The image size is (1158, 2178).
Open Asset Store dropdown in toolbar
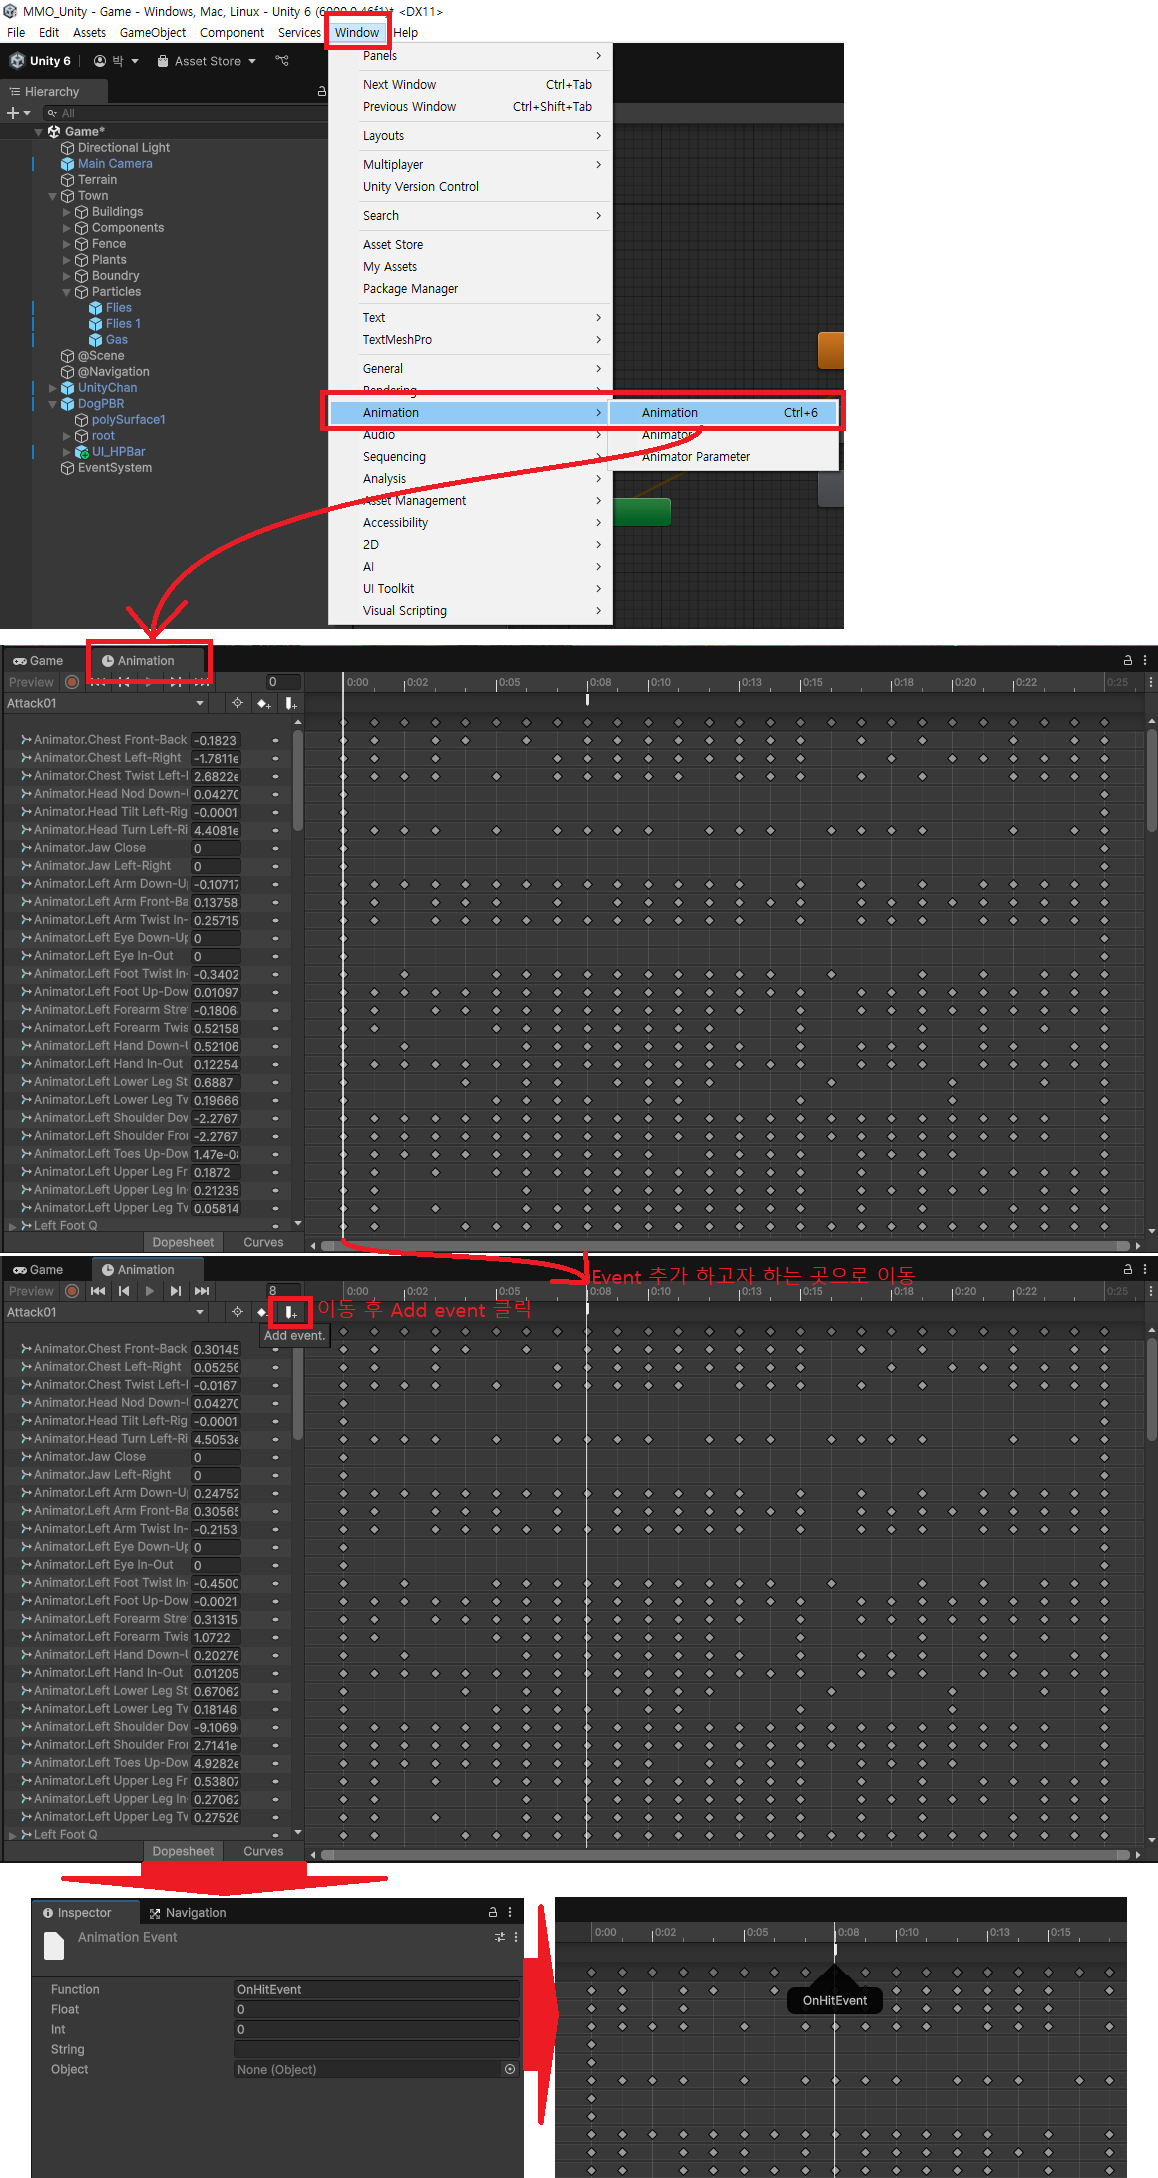pyautogui.click(x=207, y=61)
